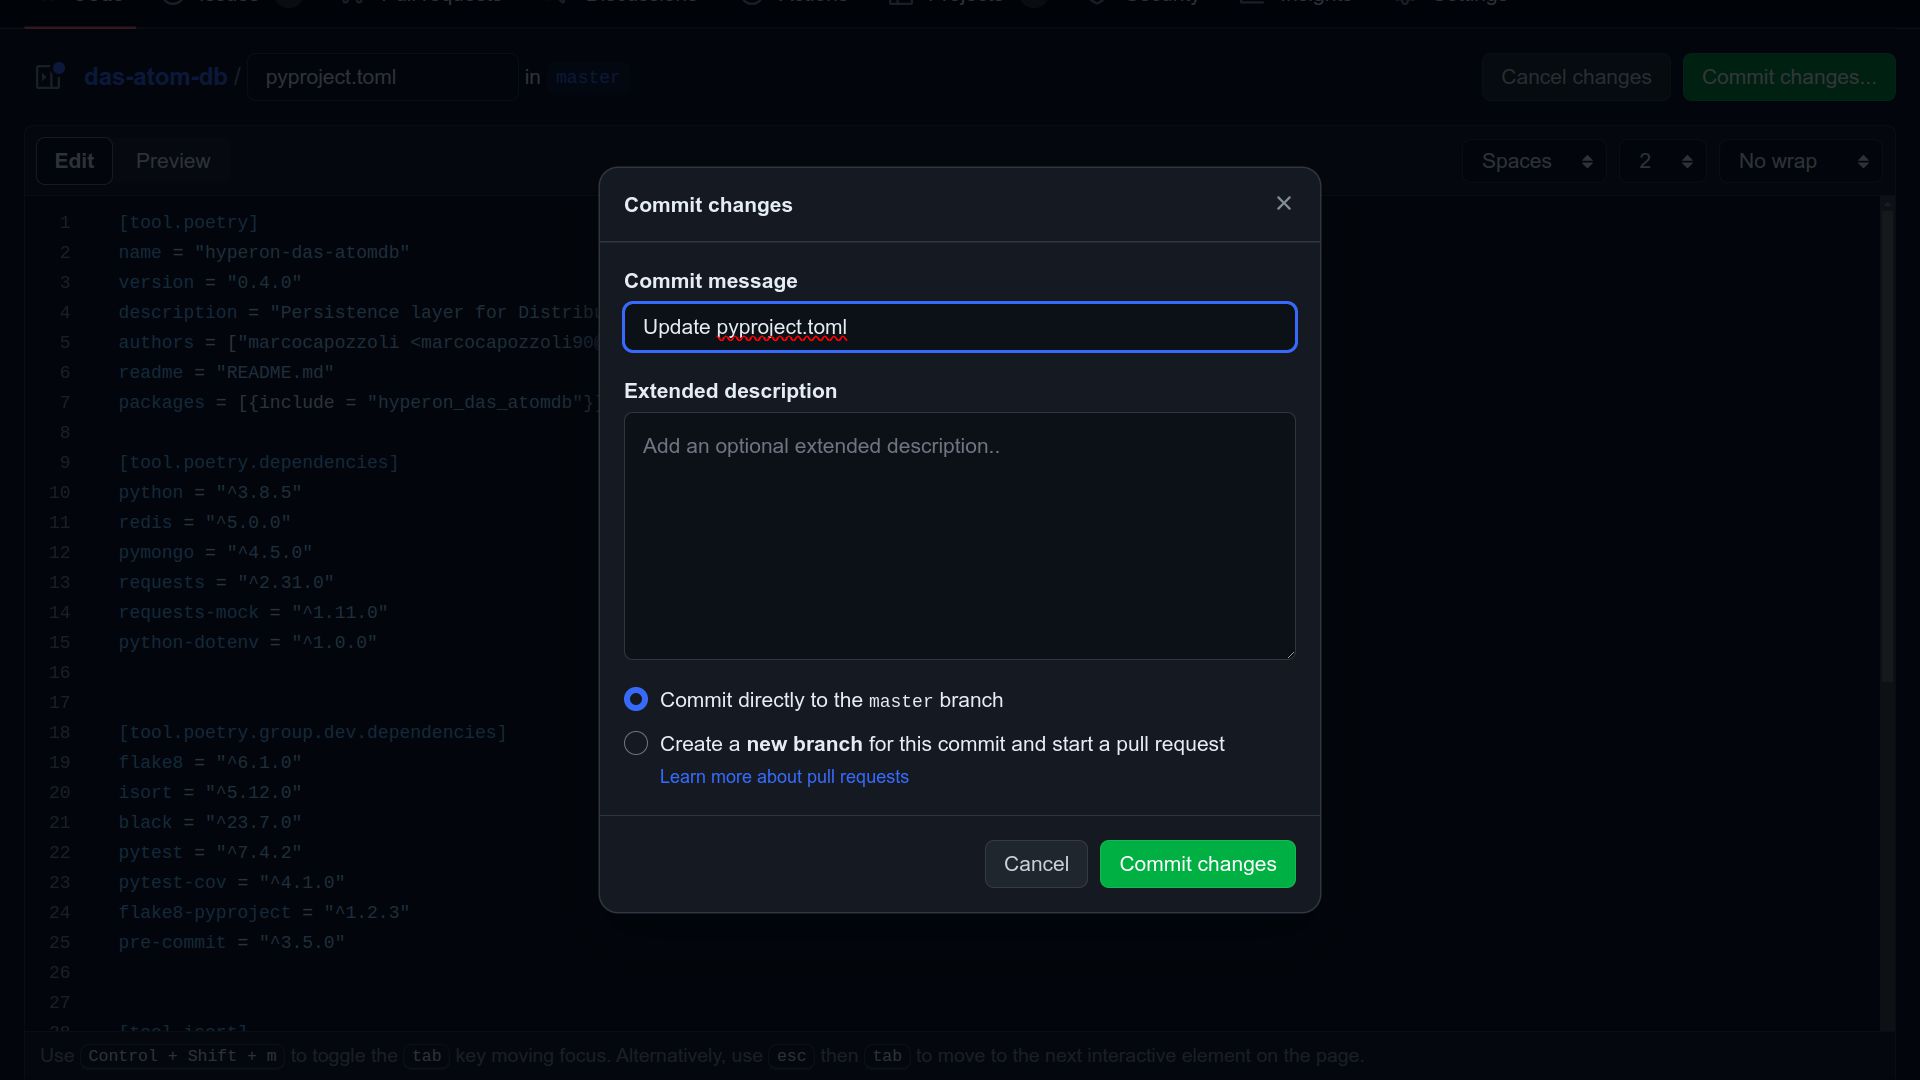Click the Commit changes... button in header
Image resolution: width=1920 pixels, height=1080 pixels.
point(1789,77)
